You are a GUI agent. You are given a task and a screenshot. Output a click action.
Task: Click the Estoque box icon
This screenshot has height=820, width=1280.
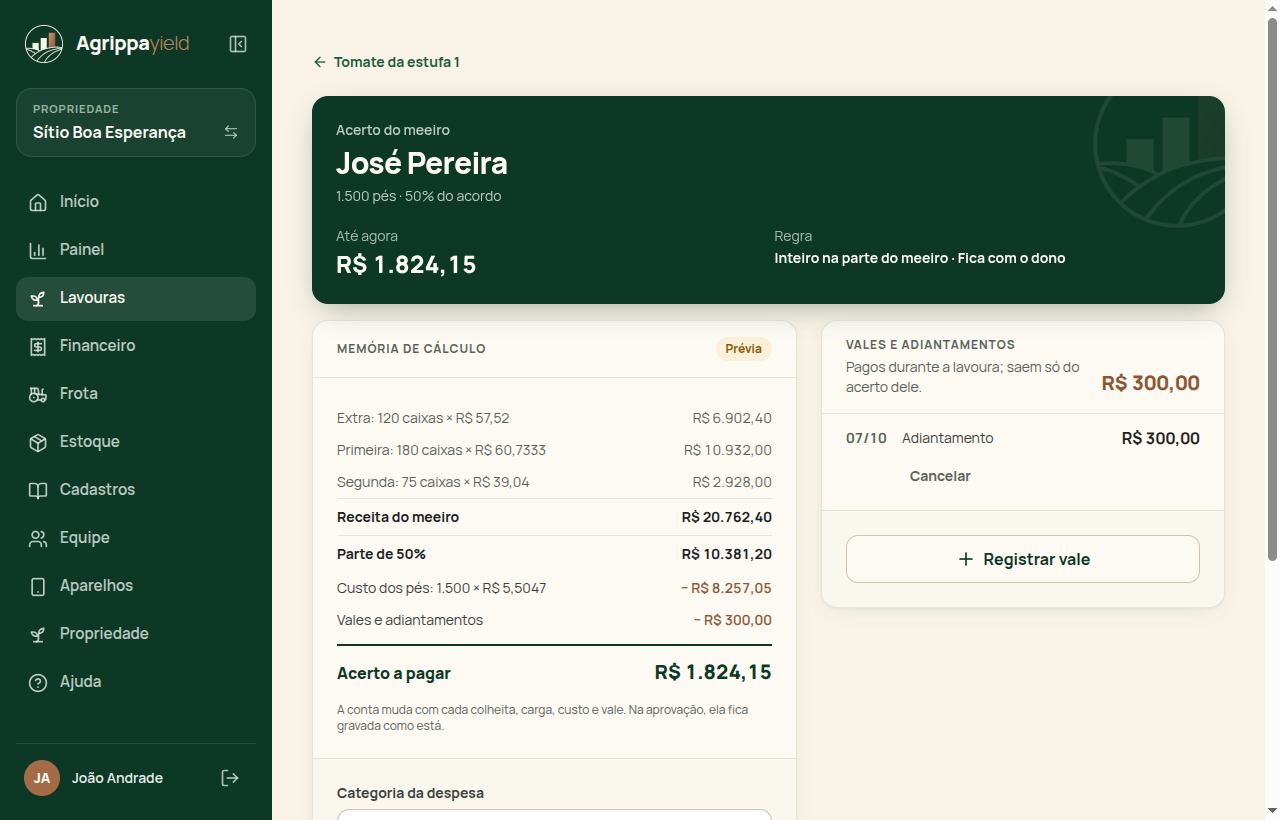[38, 442]
